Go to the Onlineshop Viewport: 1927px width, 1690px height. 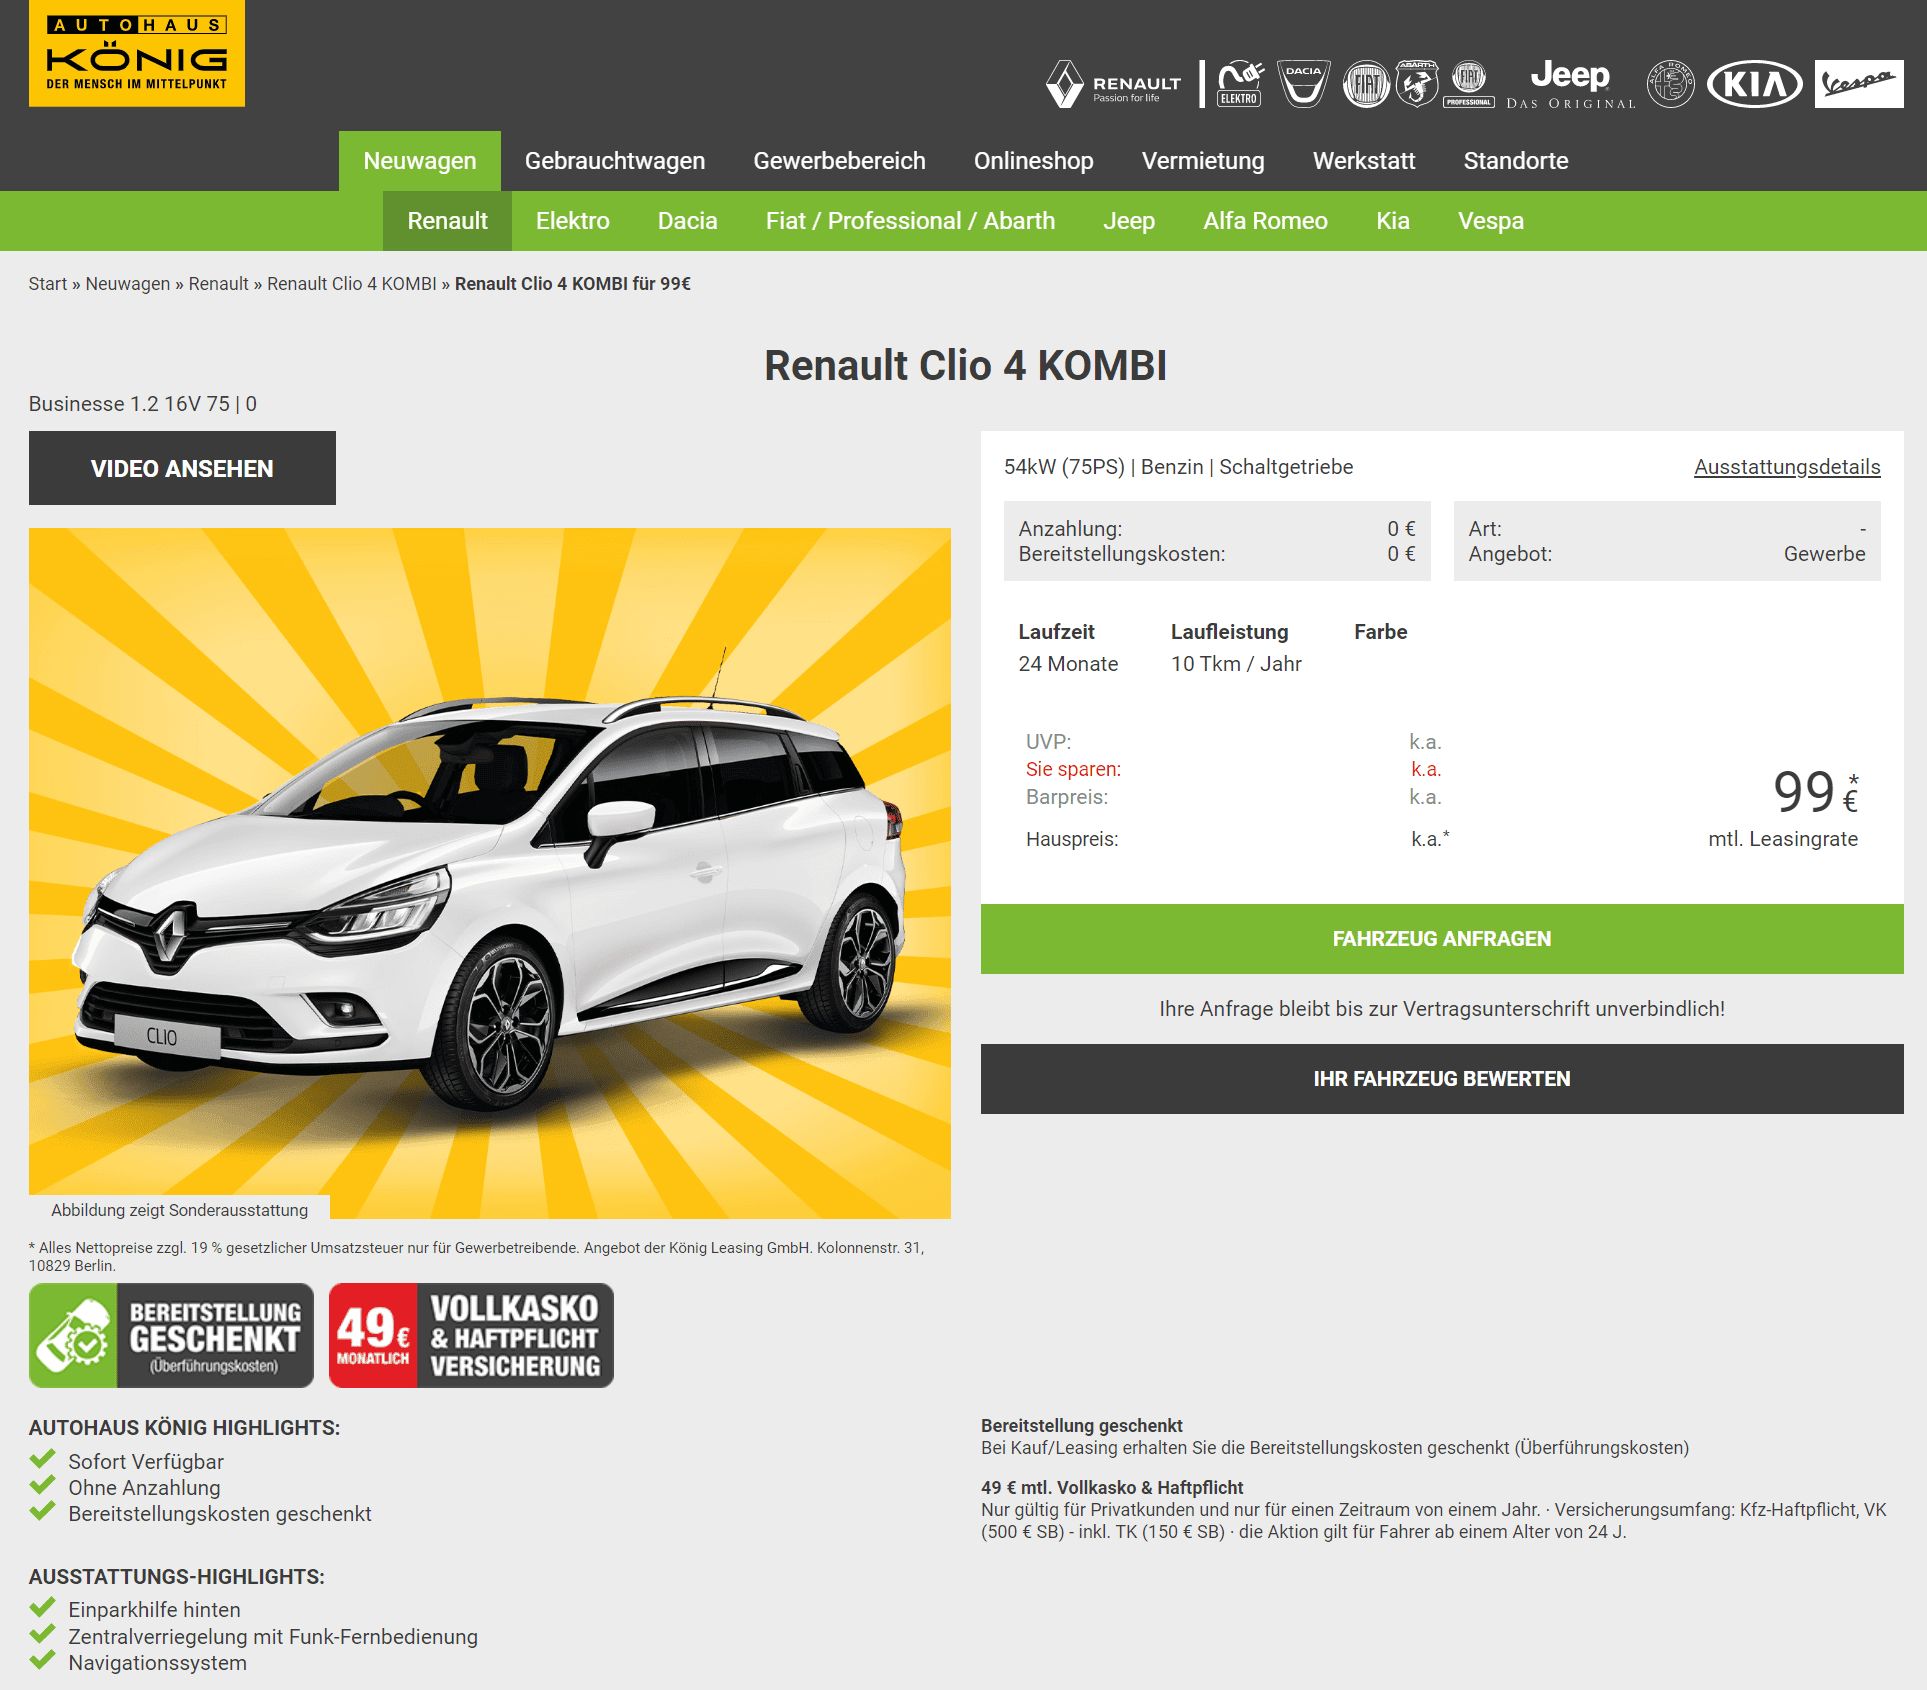[1034, 161]
